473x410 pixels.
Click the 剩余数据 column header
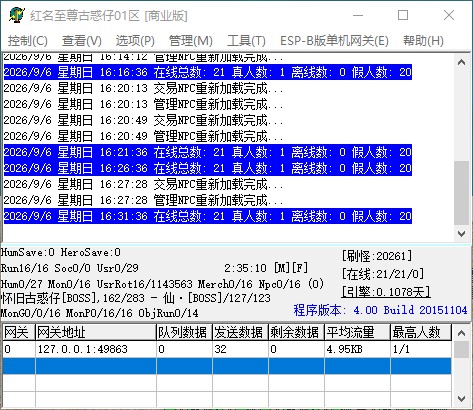pyautogui.click(x=296, y=332)
